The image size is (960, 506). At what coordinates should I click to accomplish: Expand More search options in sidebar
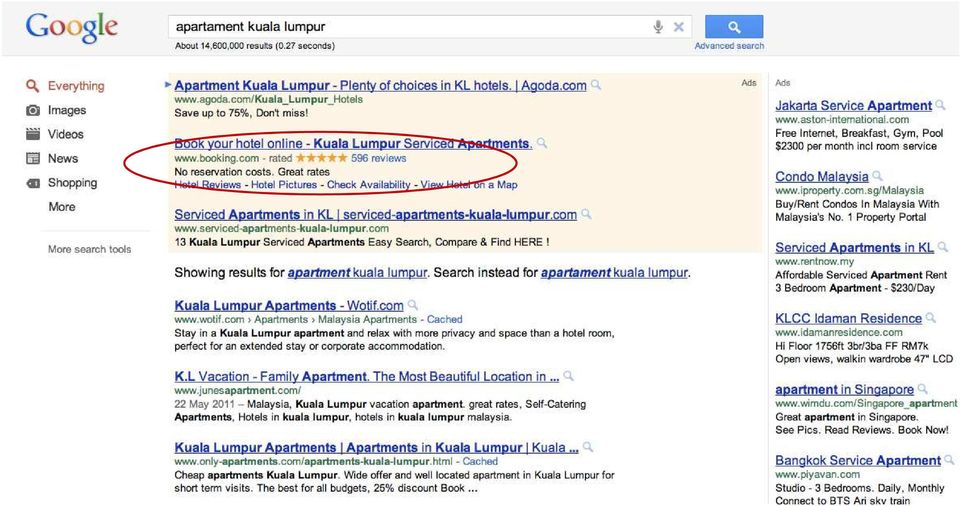tap(62, 207)
